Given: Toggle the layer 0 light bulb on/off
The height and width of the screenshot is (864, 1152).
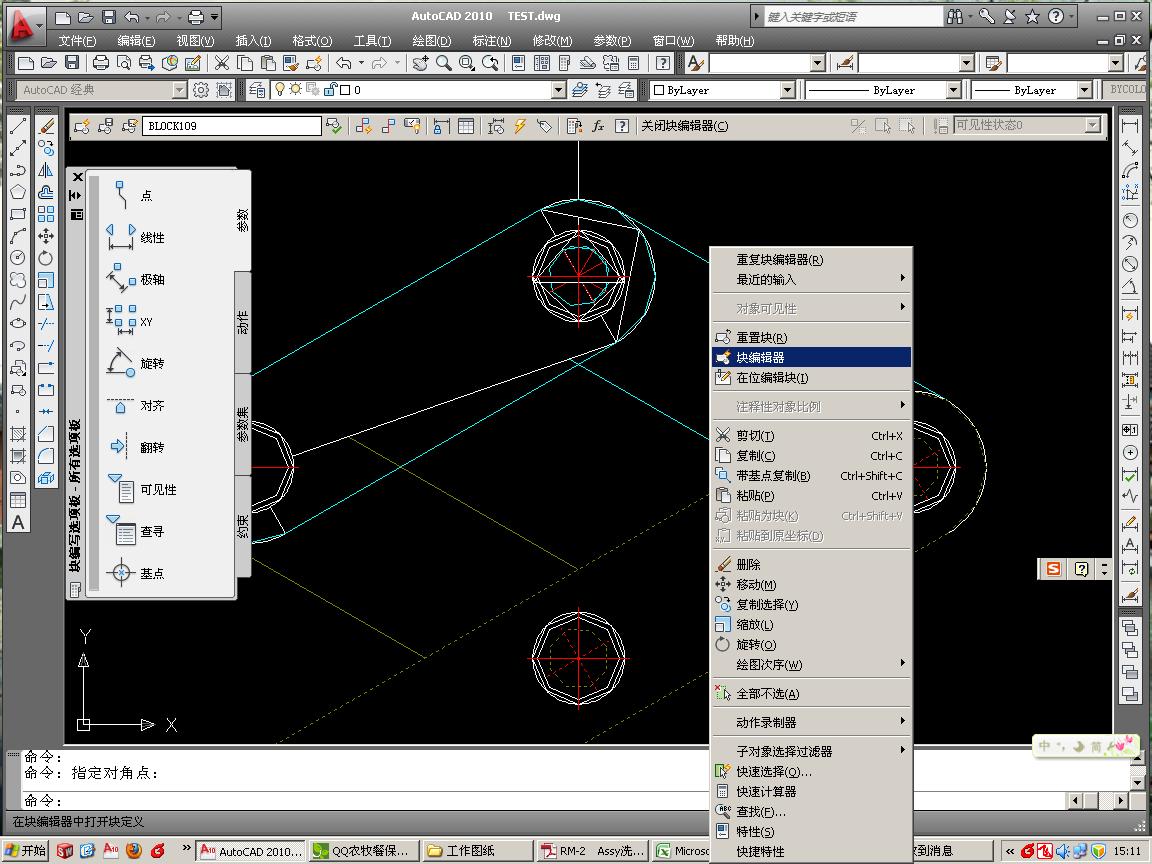Looking at the screenshot, I should (281, 90).
